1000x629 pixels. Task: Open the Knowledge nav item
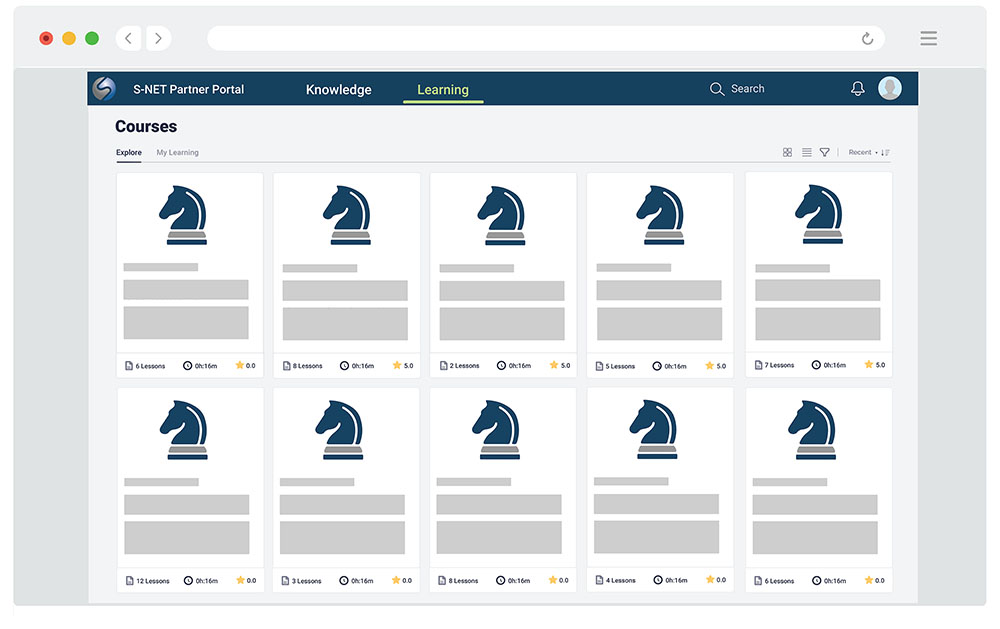pyautogui.click(x=339, y=90)
